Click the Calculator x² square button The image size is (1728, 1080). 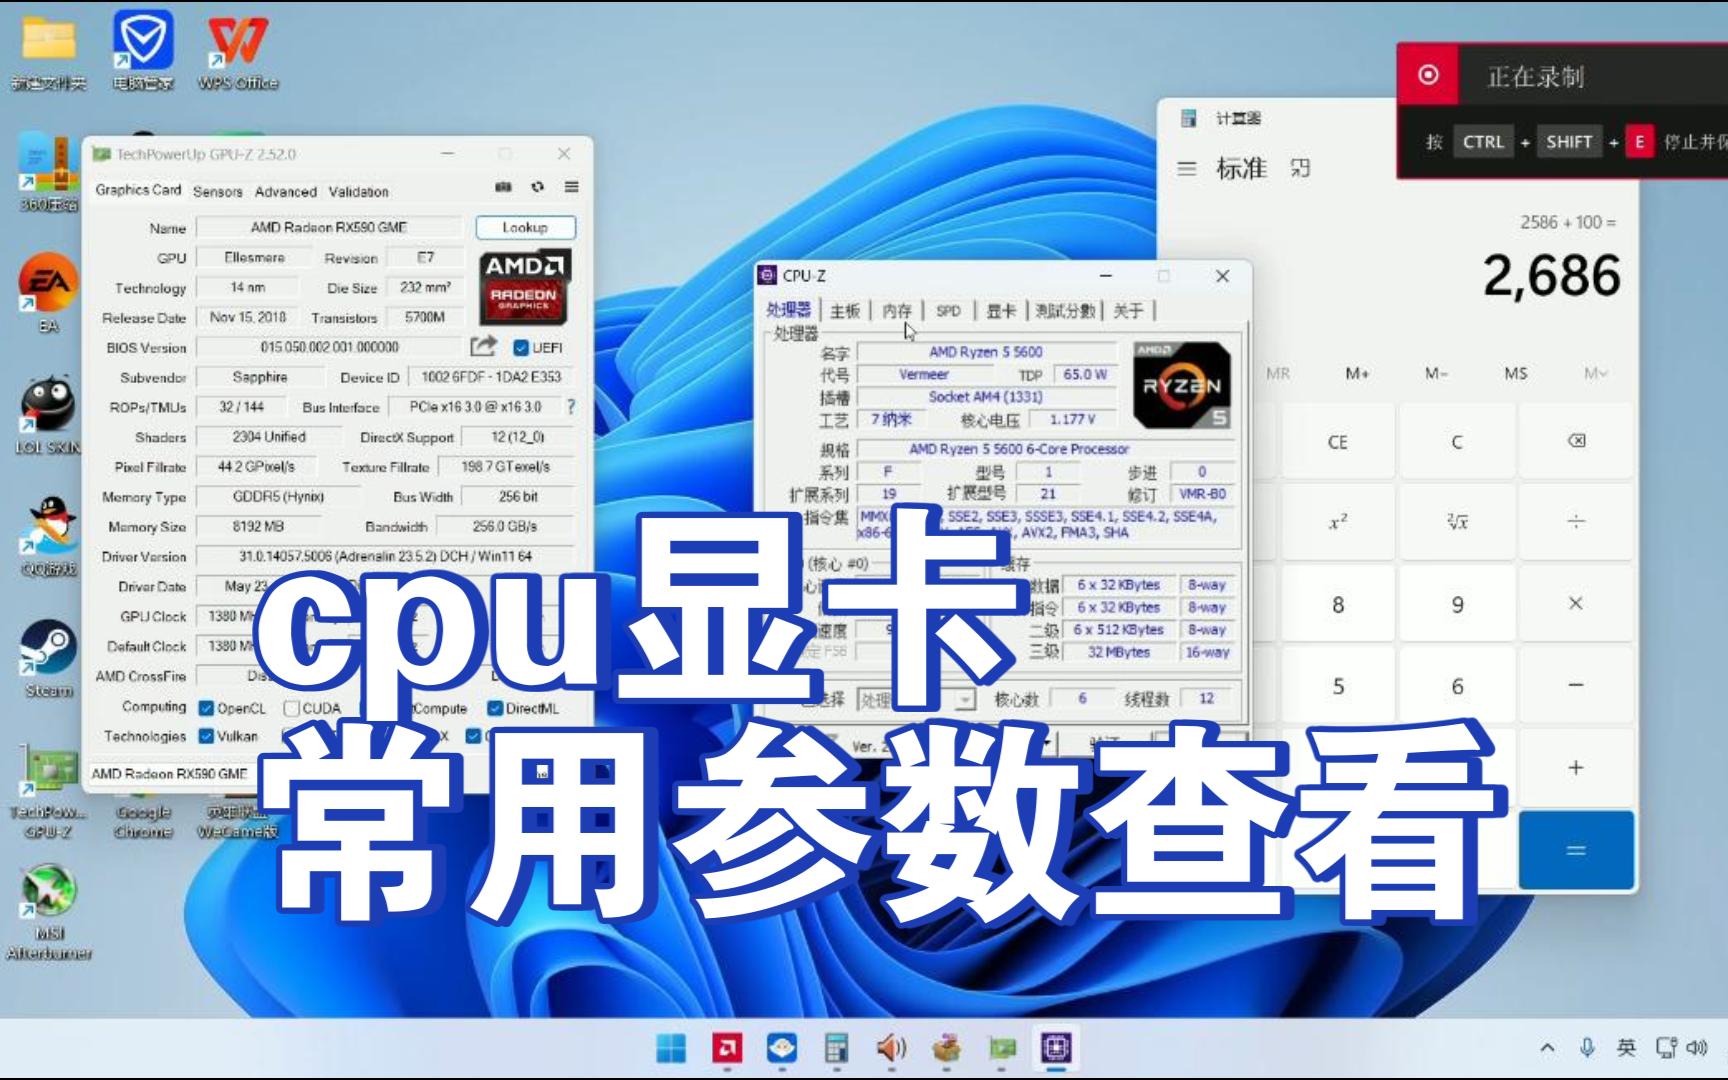tap(1338, 522)
